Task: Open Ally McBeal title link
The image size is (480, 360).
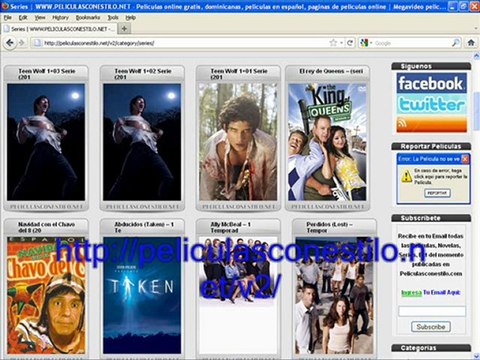Action: click(230, 227)
